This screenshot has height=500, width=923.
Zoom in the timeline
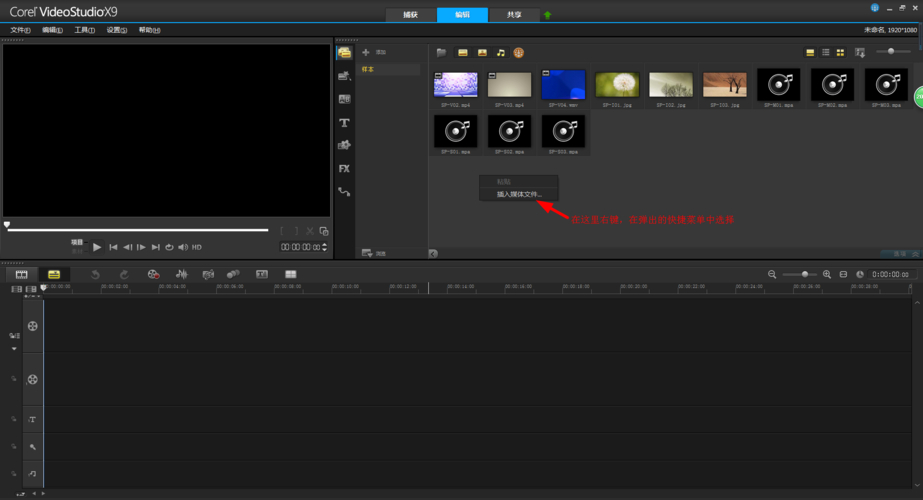click(x=827, y=274)
